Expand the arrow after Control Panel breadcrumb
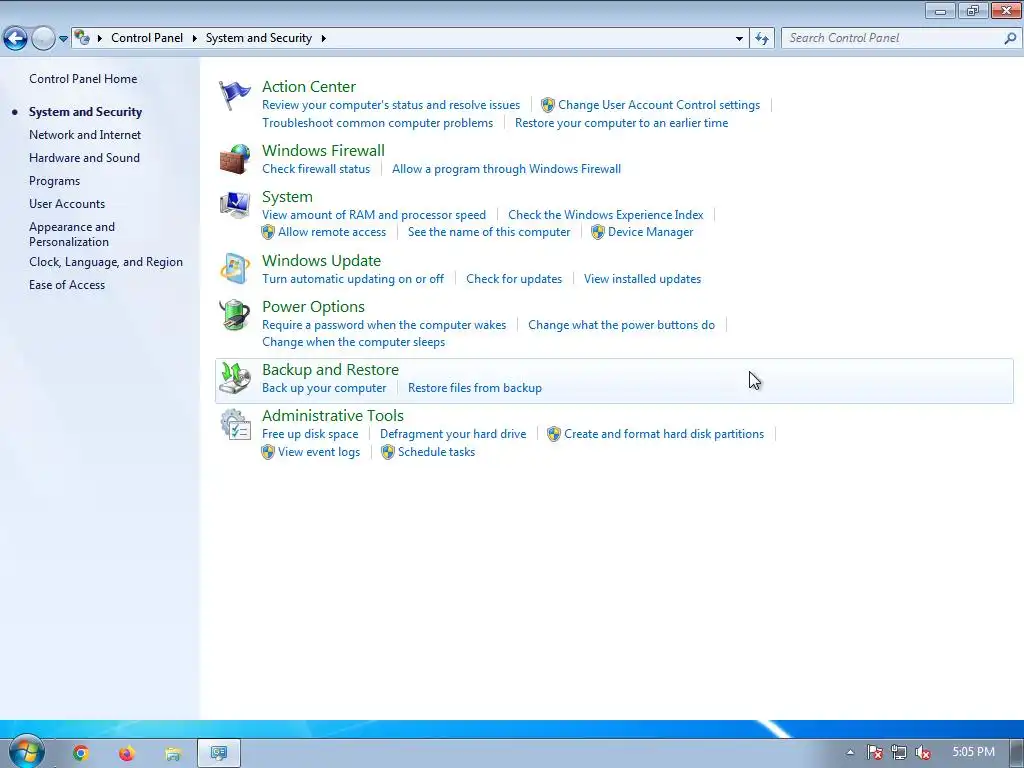1024x768 pixels. coord(195,39)
